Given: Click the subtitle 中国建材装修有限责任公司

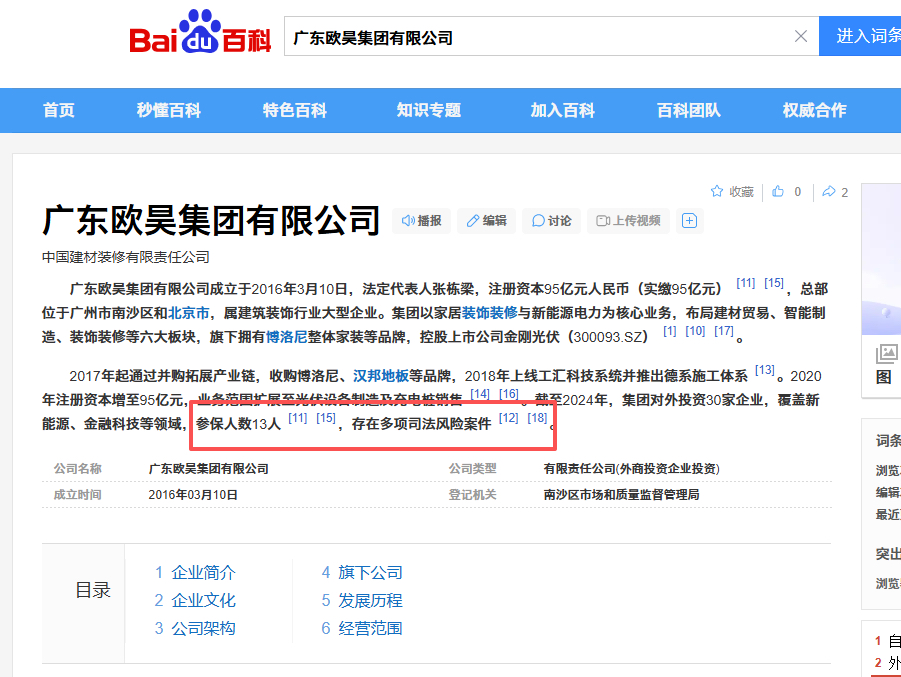Looking at the screenshot, I should pos(126,257).
